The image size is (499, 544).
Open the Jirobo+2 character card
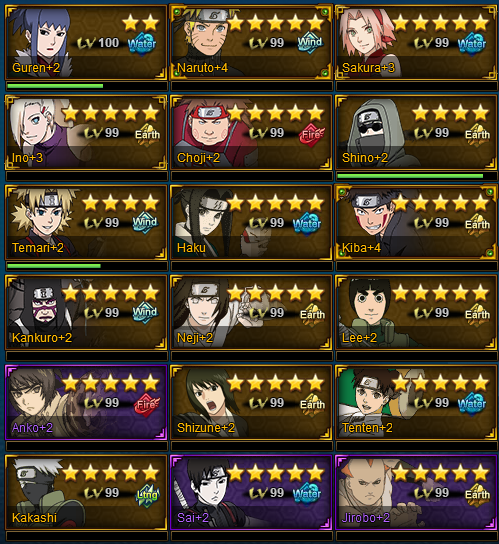pos(416,492)
